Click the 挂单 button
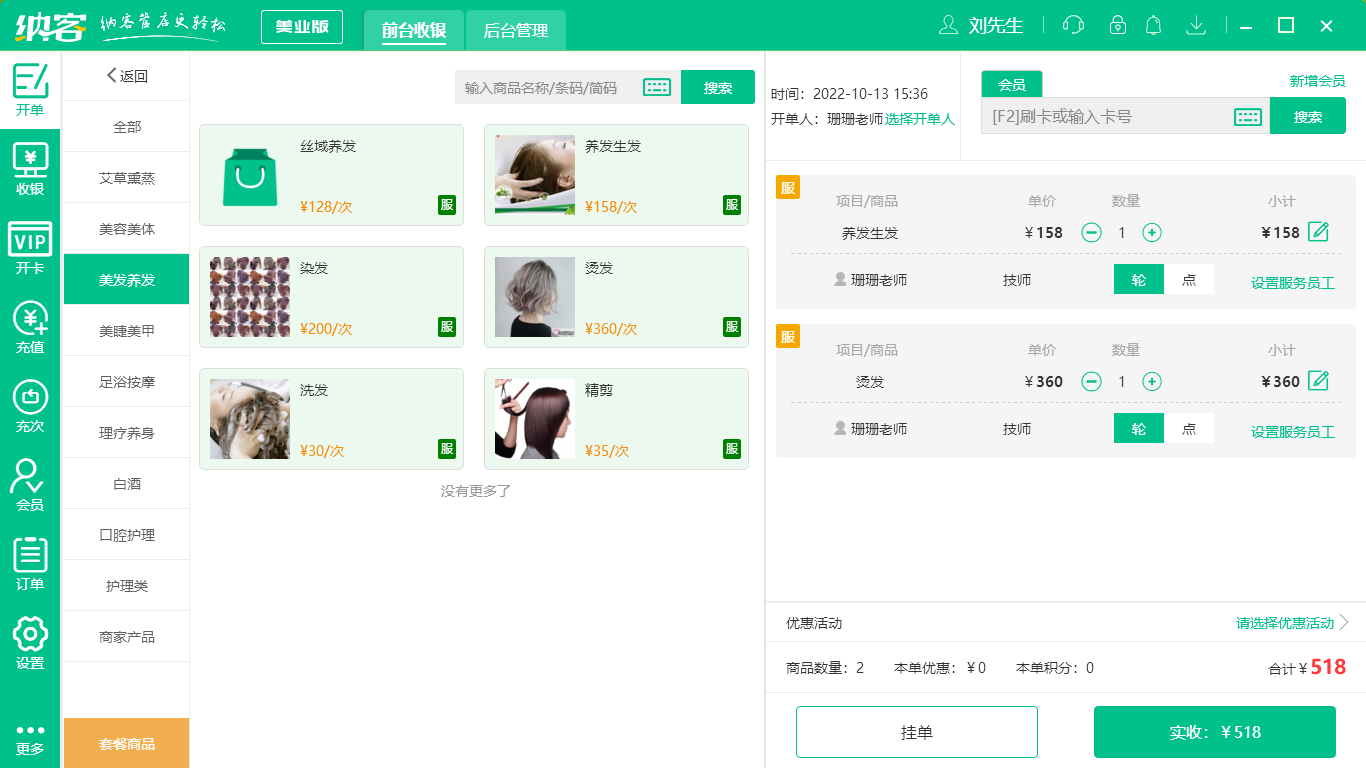The image size is (1366, 768). (917, 731)
